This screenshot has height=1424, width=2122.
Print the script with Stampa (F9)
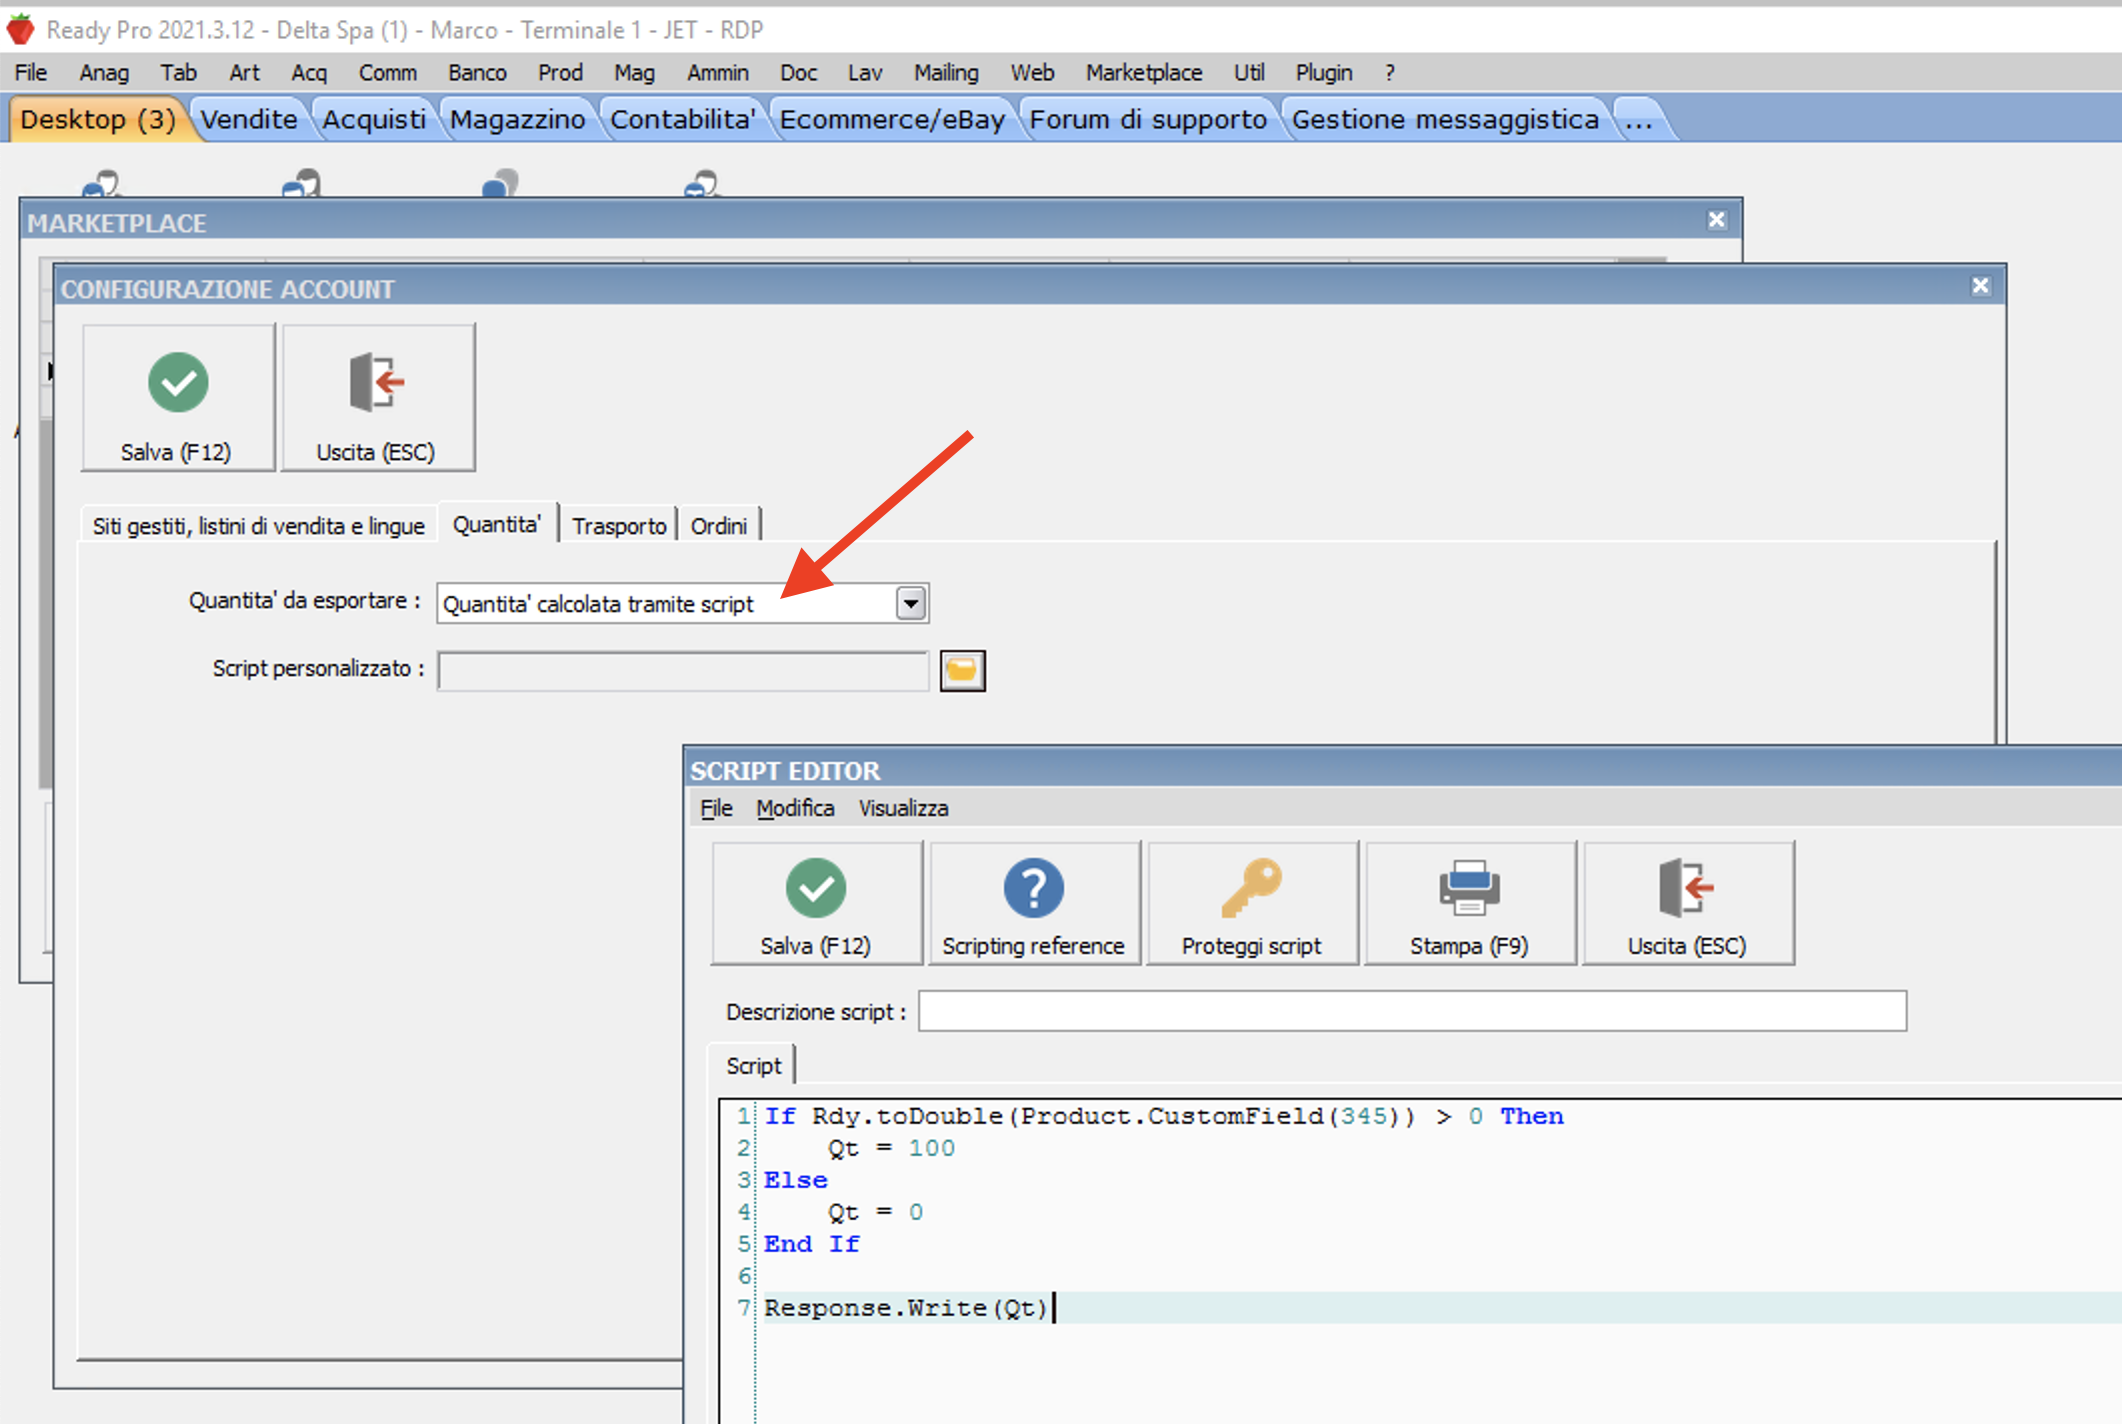[x=1470, y=903]
